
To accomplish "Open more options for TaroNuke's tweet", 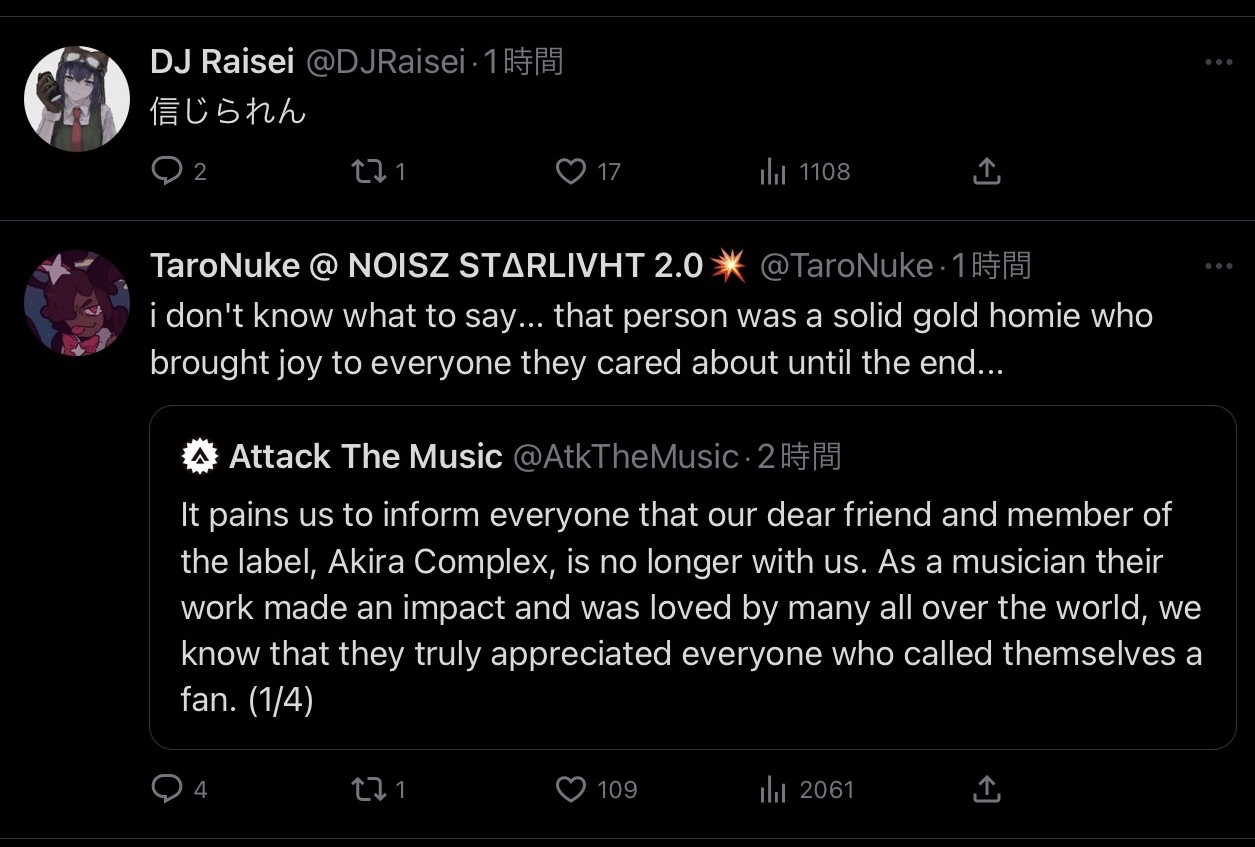I will tap(1218, 266).
